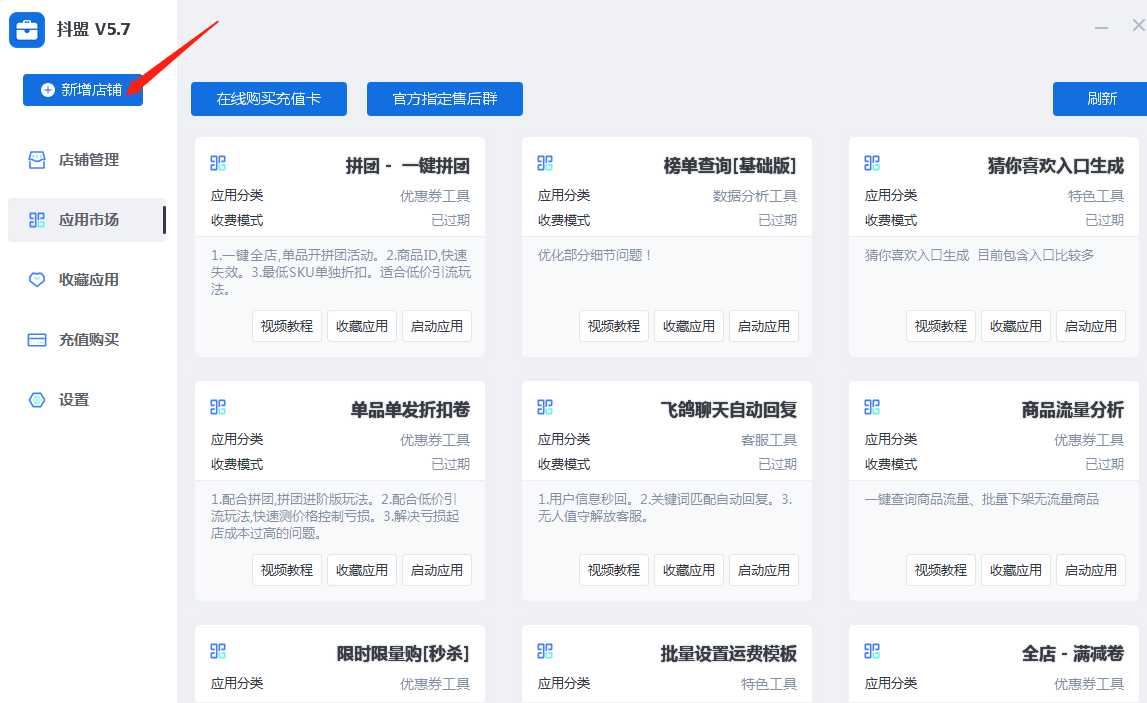Screen dimensions: 1147x703
Task: Watch 视频教程 for 单品单发折扣卷
Action: (287, 570)
